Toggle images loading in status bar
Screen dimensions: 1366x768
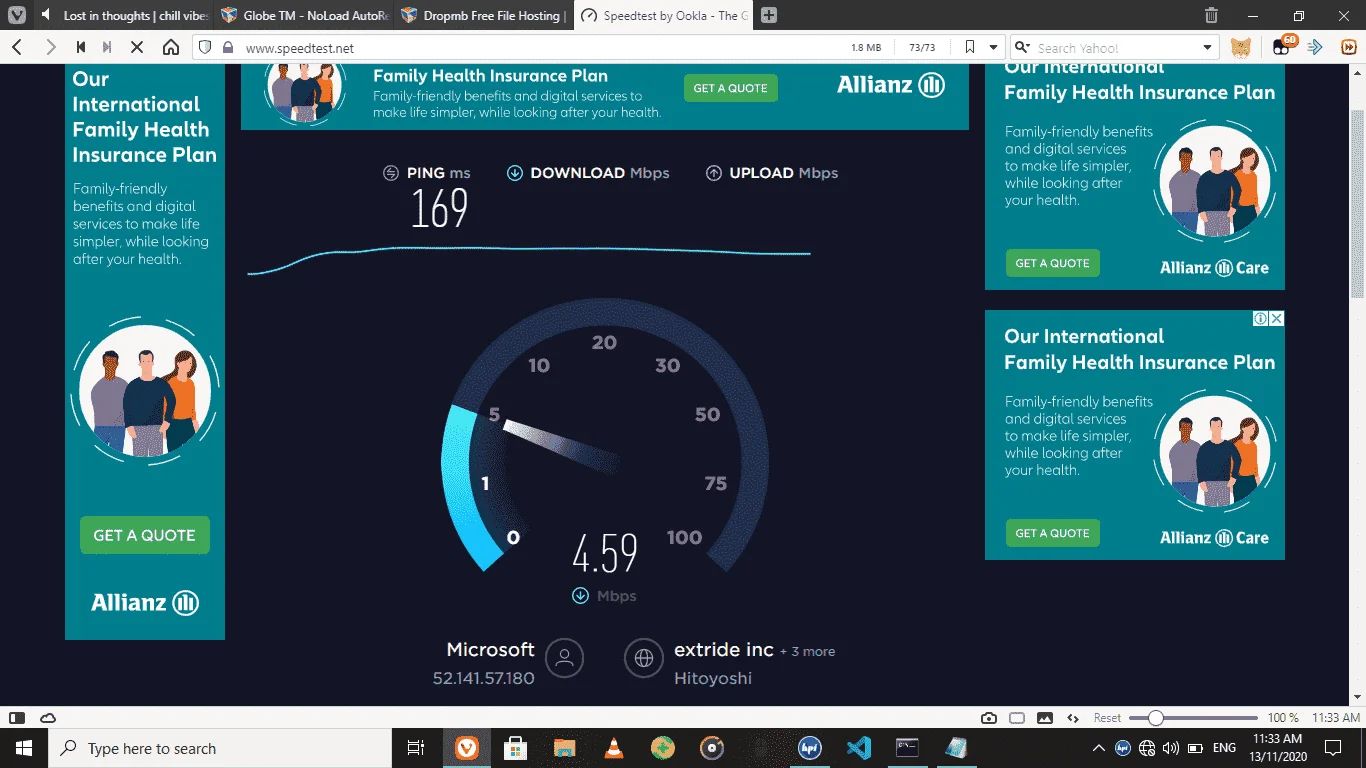[1045, 718]
